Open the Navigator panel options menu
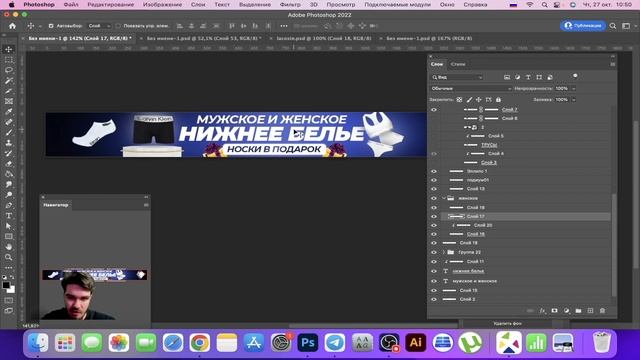 coord(146,205)
